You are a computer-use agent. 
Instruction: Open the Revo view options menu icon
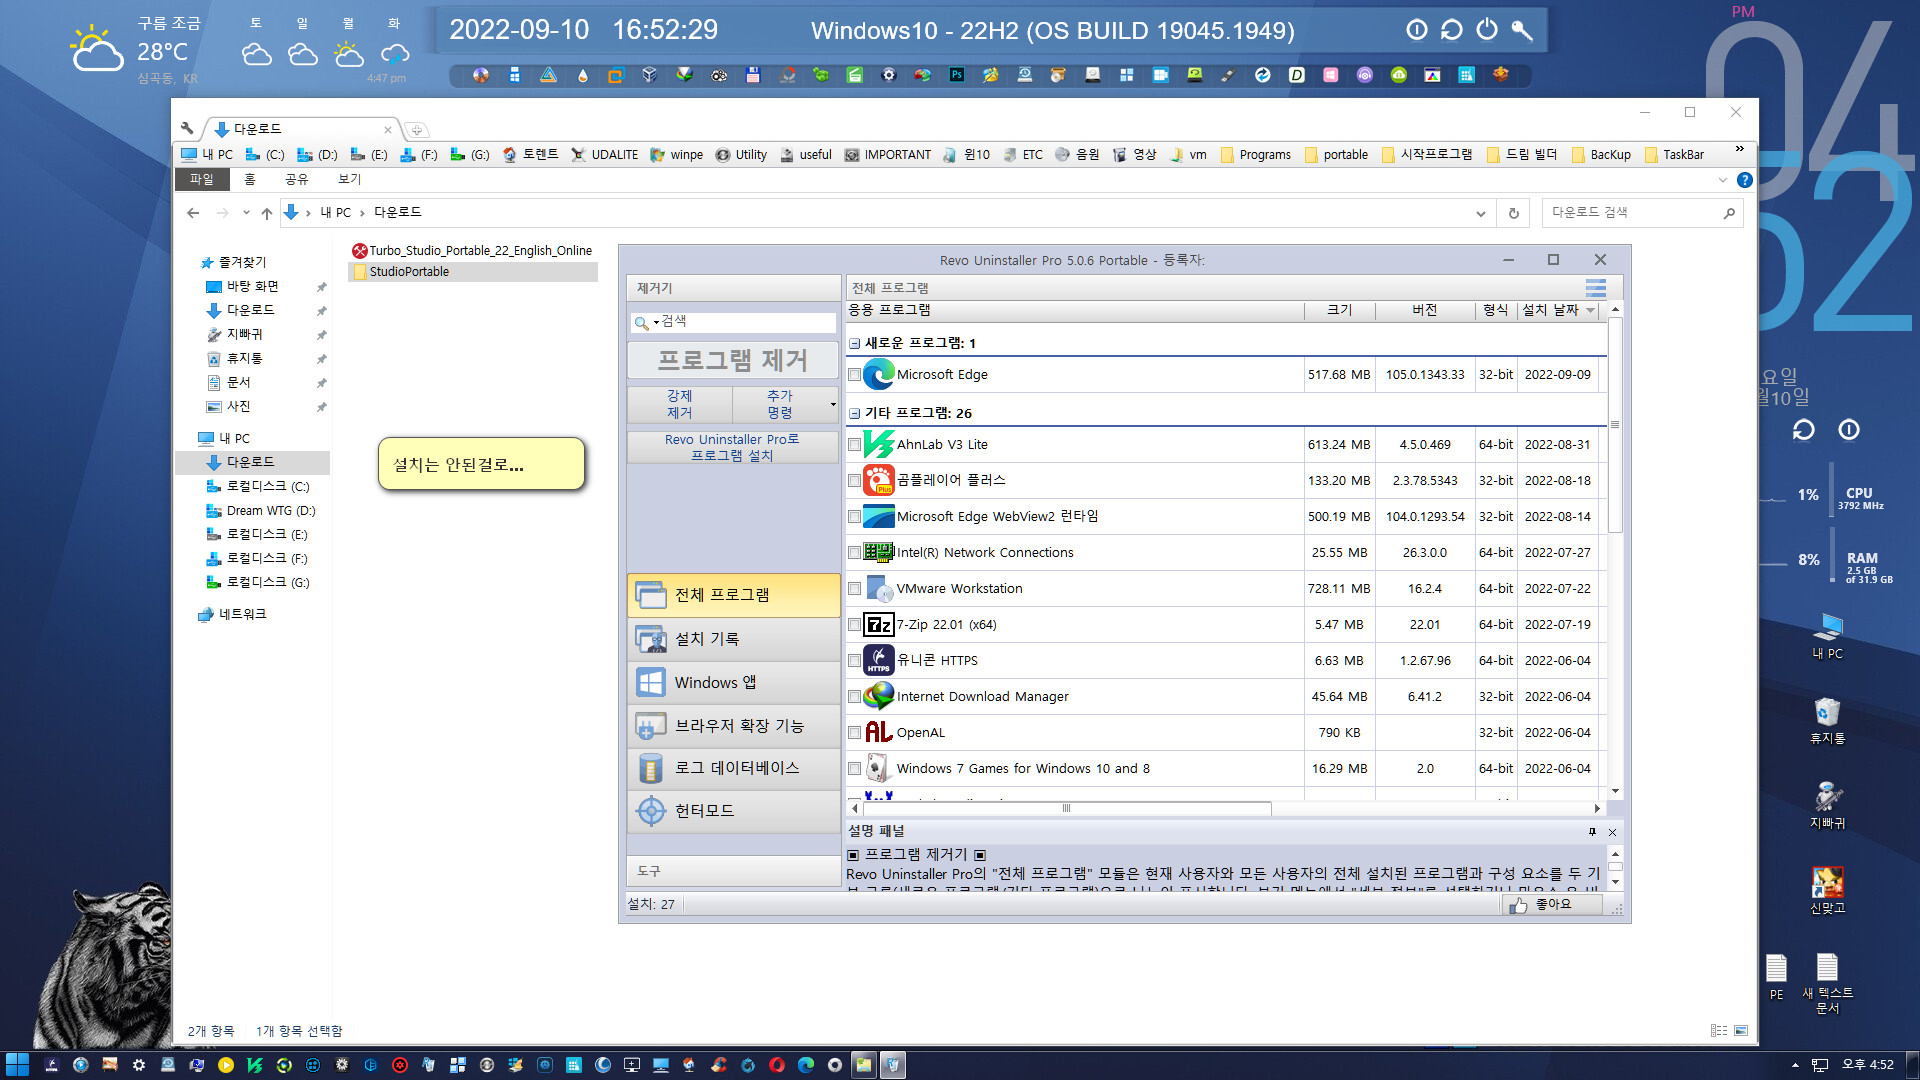1596,288
